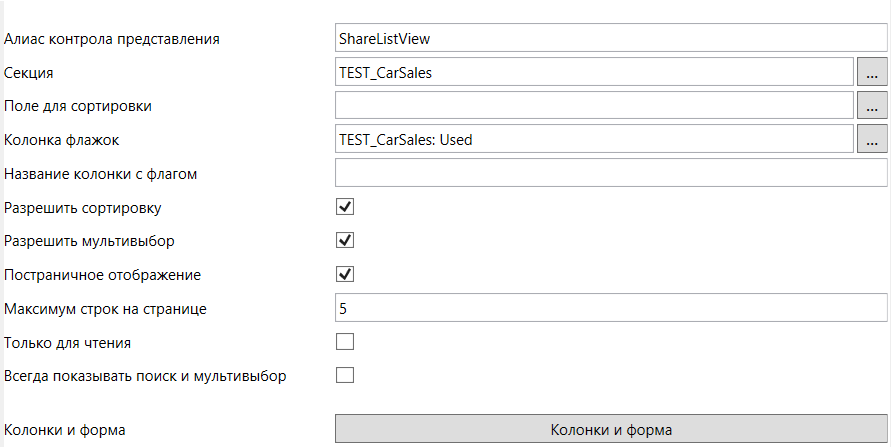Toggle the Постраничное отображение checkbox
Image resolution: width=891 pixels, height=447 pixels.
(345, 274)
